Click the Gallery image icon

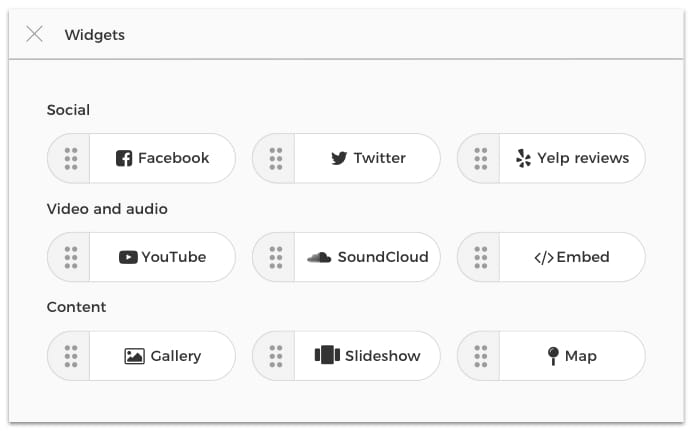click(x=135, y=356)
